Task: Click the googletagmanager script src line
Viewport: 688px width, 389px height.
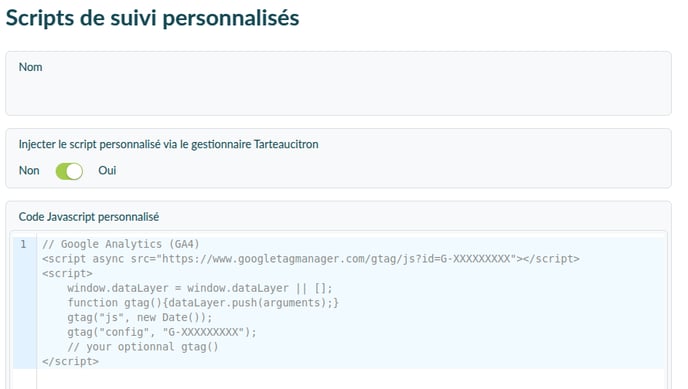Action: click(x=311, y=259)
